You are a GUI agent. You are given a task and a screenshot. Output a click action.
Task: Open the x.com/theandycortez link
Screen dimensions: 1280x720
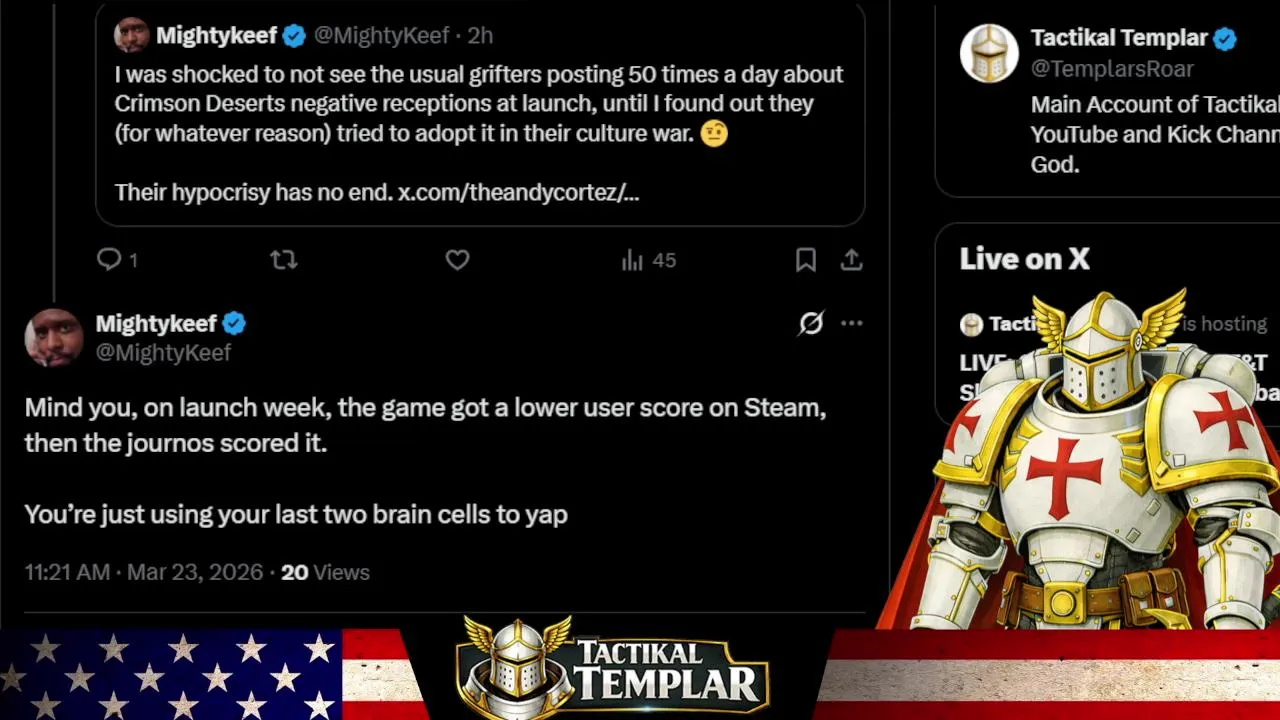pyautogui.click(x=518, y=192)
